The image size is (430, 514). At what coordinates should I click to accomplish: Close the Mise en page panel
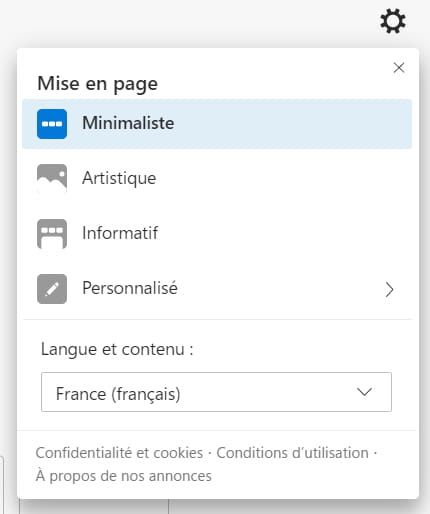(399, 68)
